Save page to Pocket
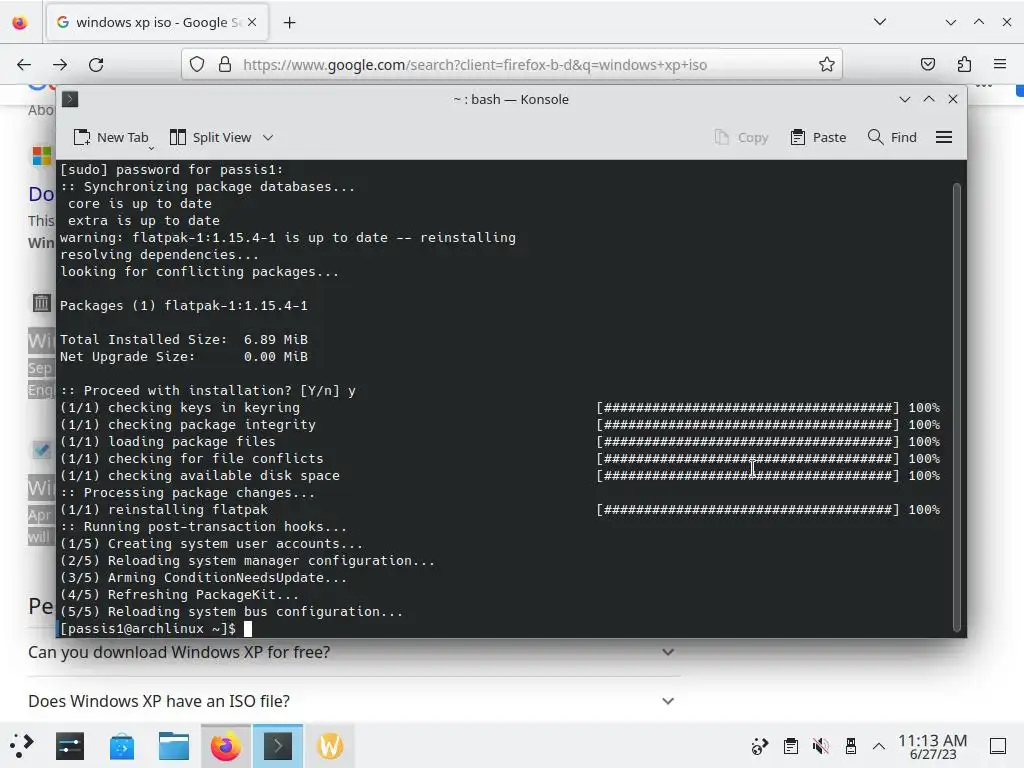Image resolution: width=1024 pixels, height=768 pixels. (928, 65)
